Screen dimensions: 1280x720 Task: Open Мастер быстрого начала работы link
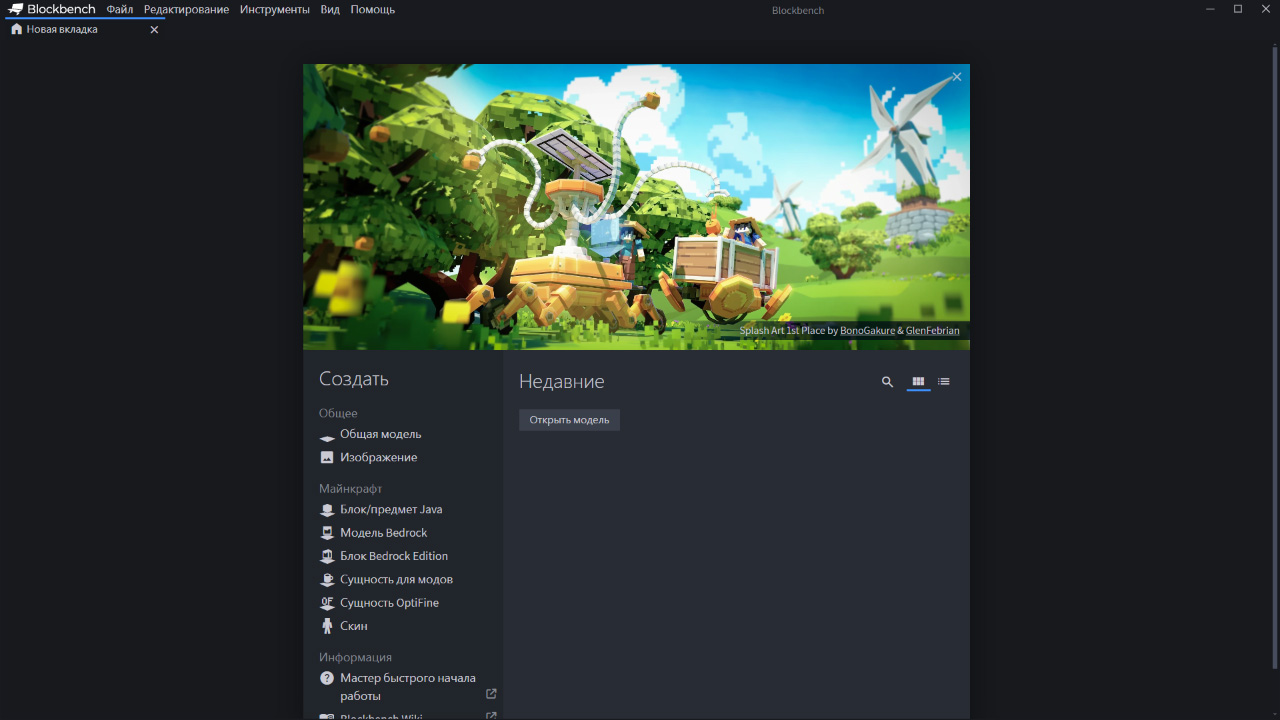pos(408,687)
